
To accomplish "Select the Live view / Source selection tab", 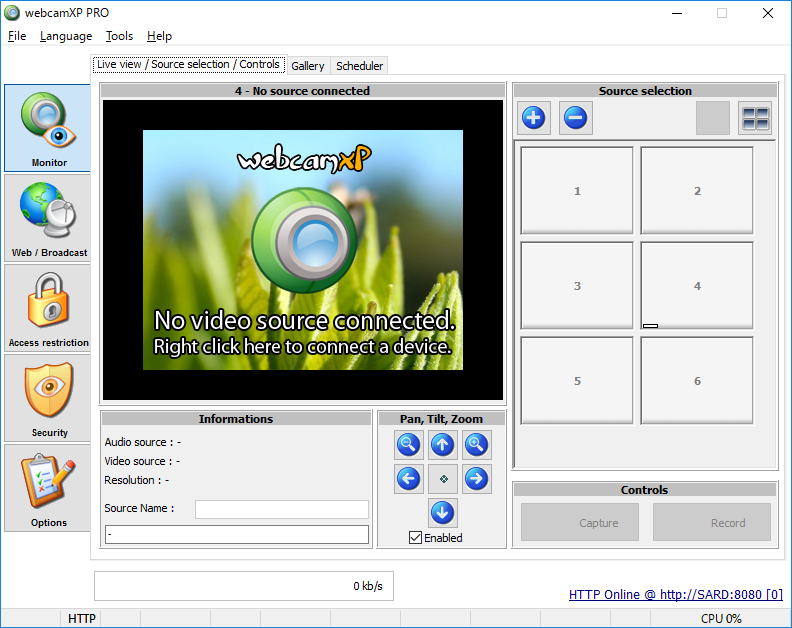I will coord(189,64).
